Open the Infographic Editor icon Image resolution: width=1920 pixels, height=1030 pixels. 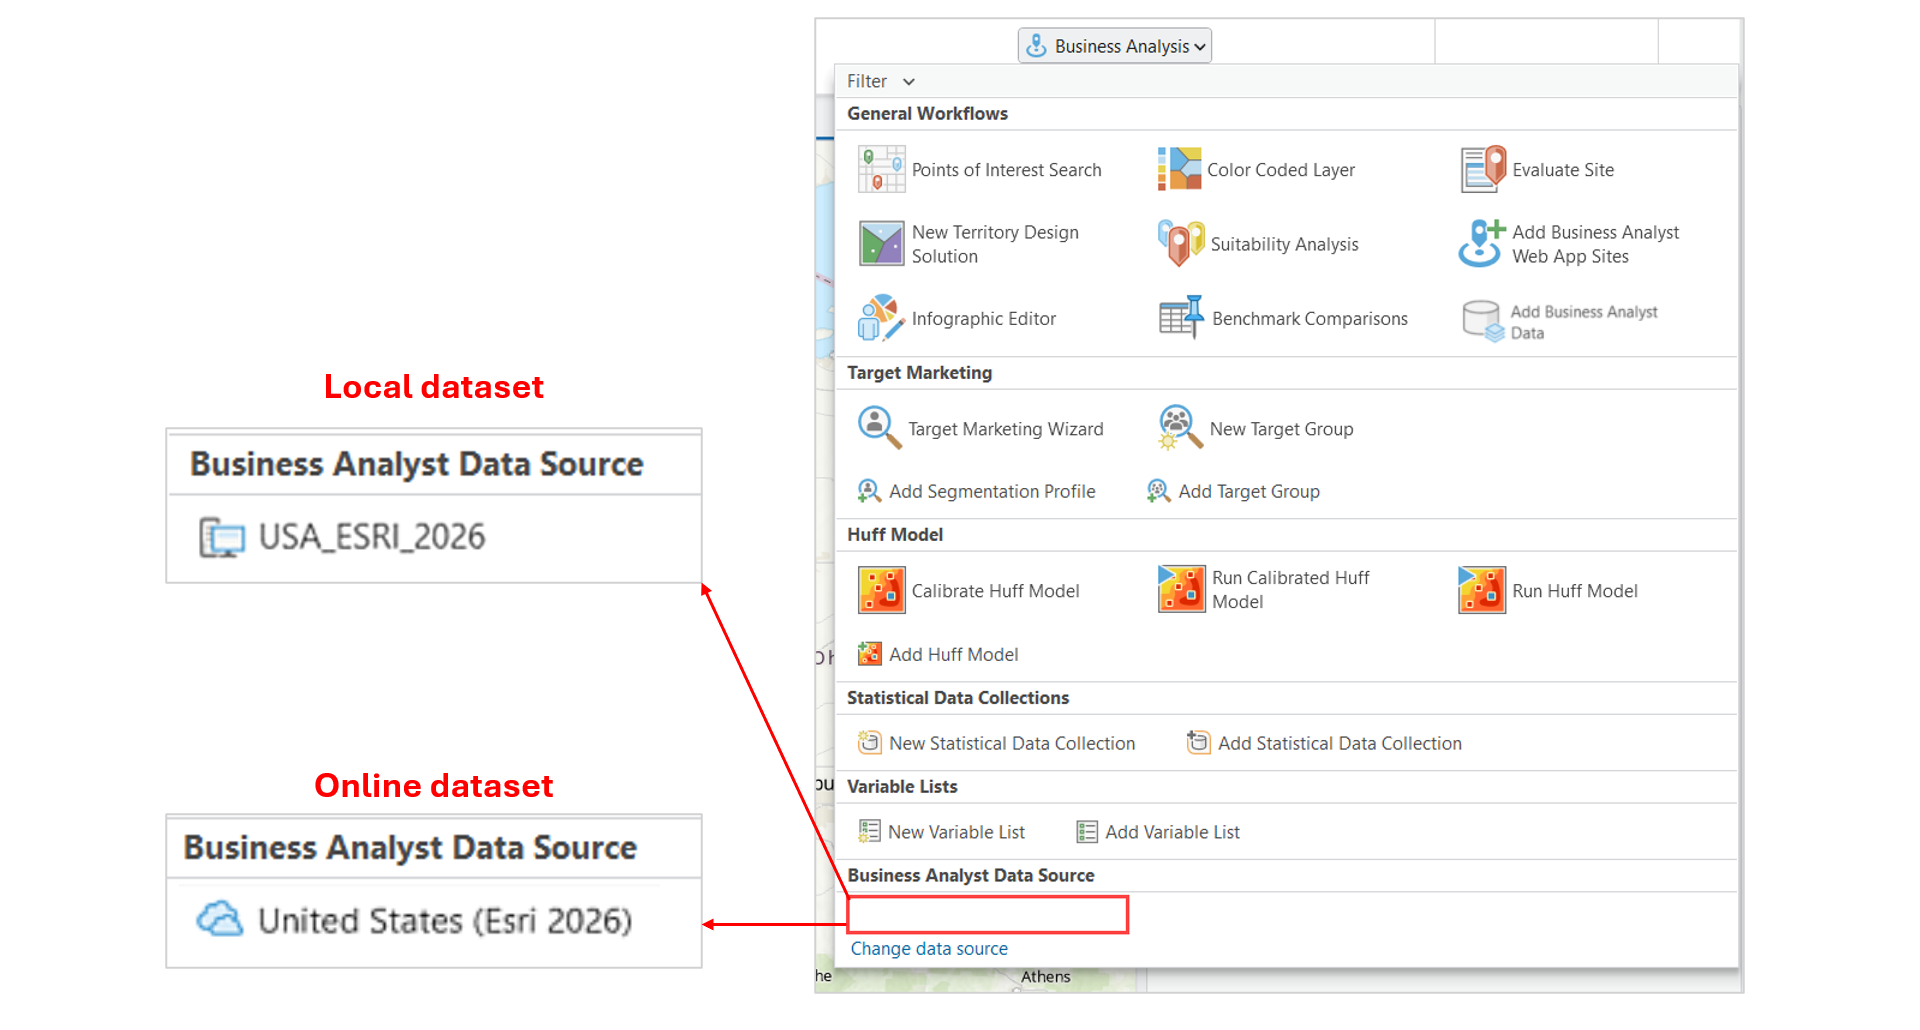tap(881, 318)
